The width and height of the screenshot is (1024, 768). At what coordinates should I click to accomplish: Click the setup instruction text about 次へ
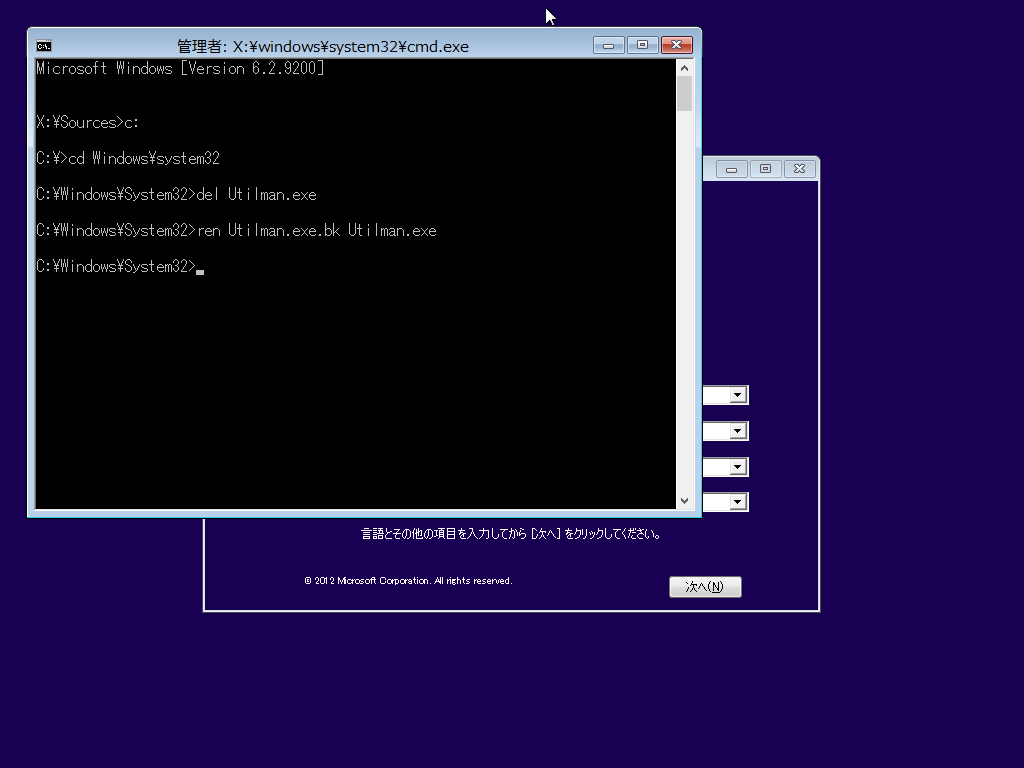511,534
